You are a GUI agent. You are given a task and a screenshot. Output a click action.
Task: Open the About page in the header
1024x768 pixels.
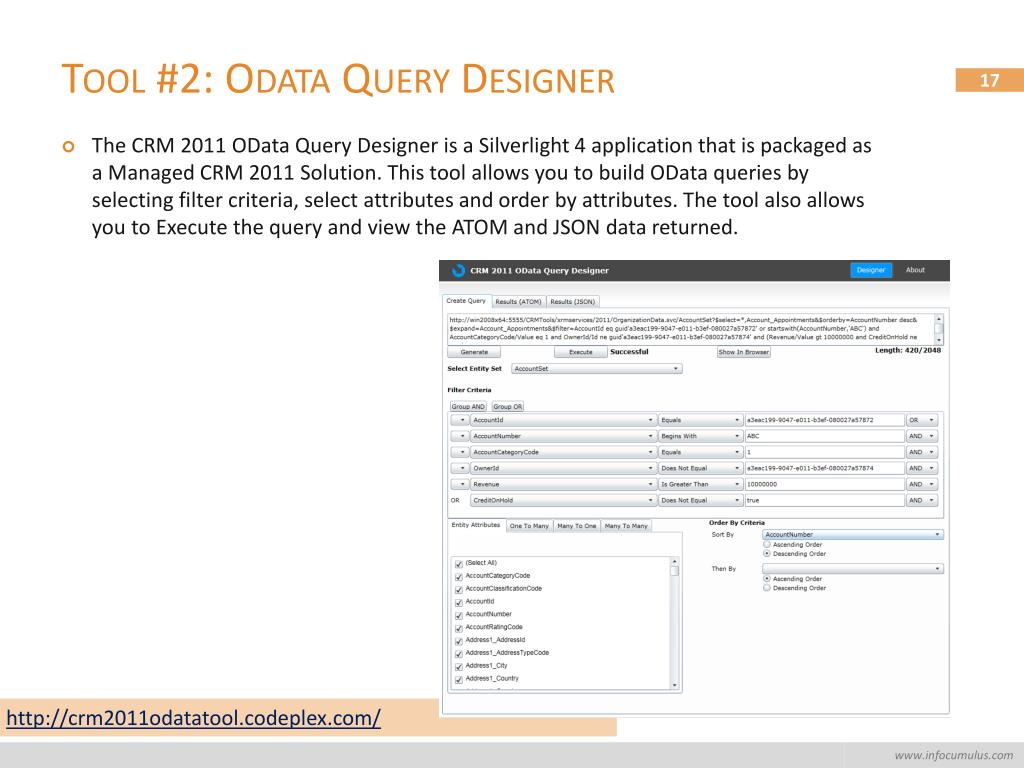pyautogui.click(x=915, y=270)
